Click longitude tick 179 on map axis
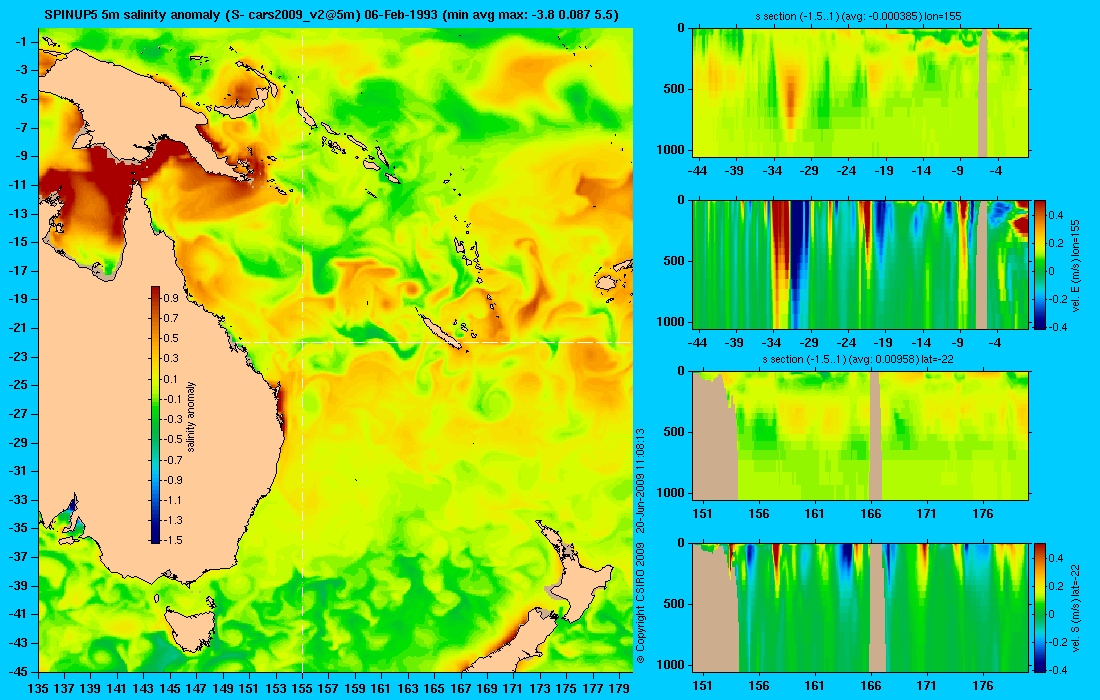This screenshot has width=1100, height=700. 619,689
